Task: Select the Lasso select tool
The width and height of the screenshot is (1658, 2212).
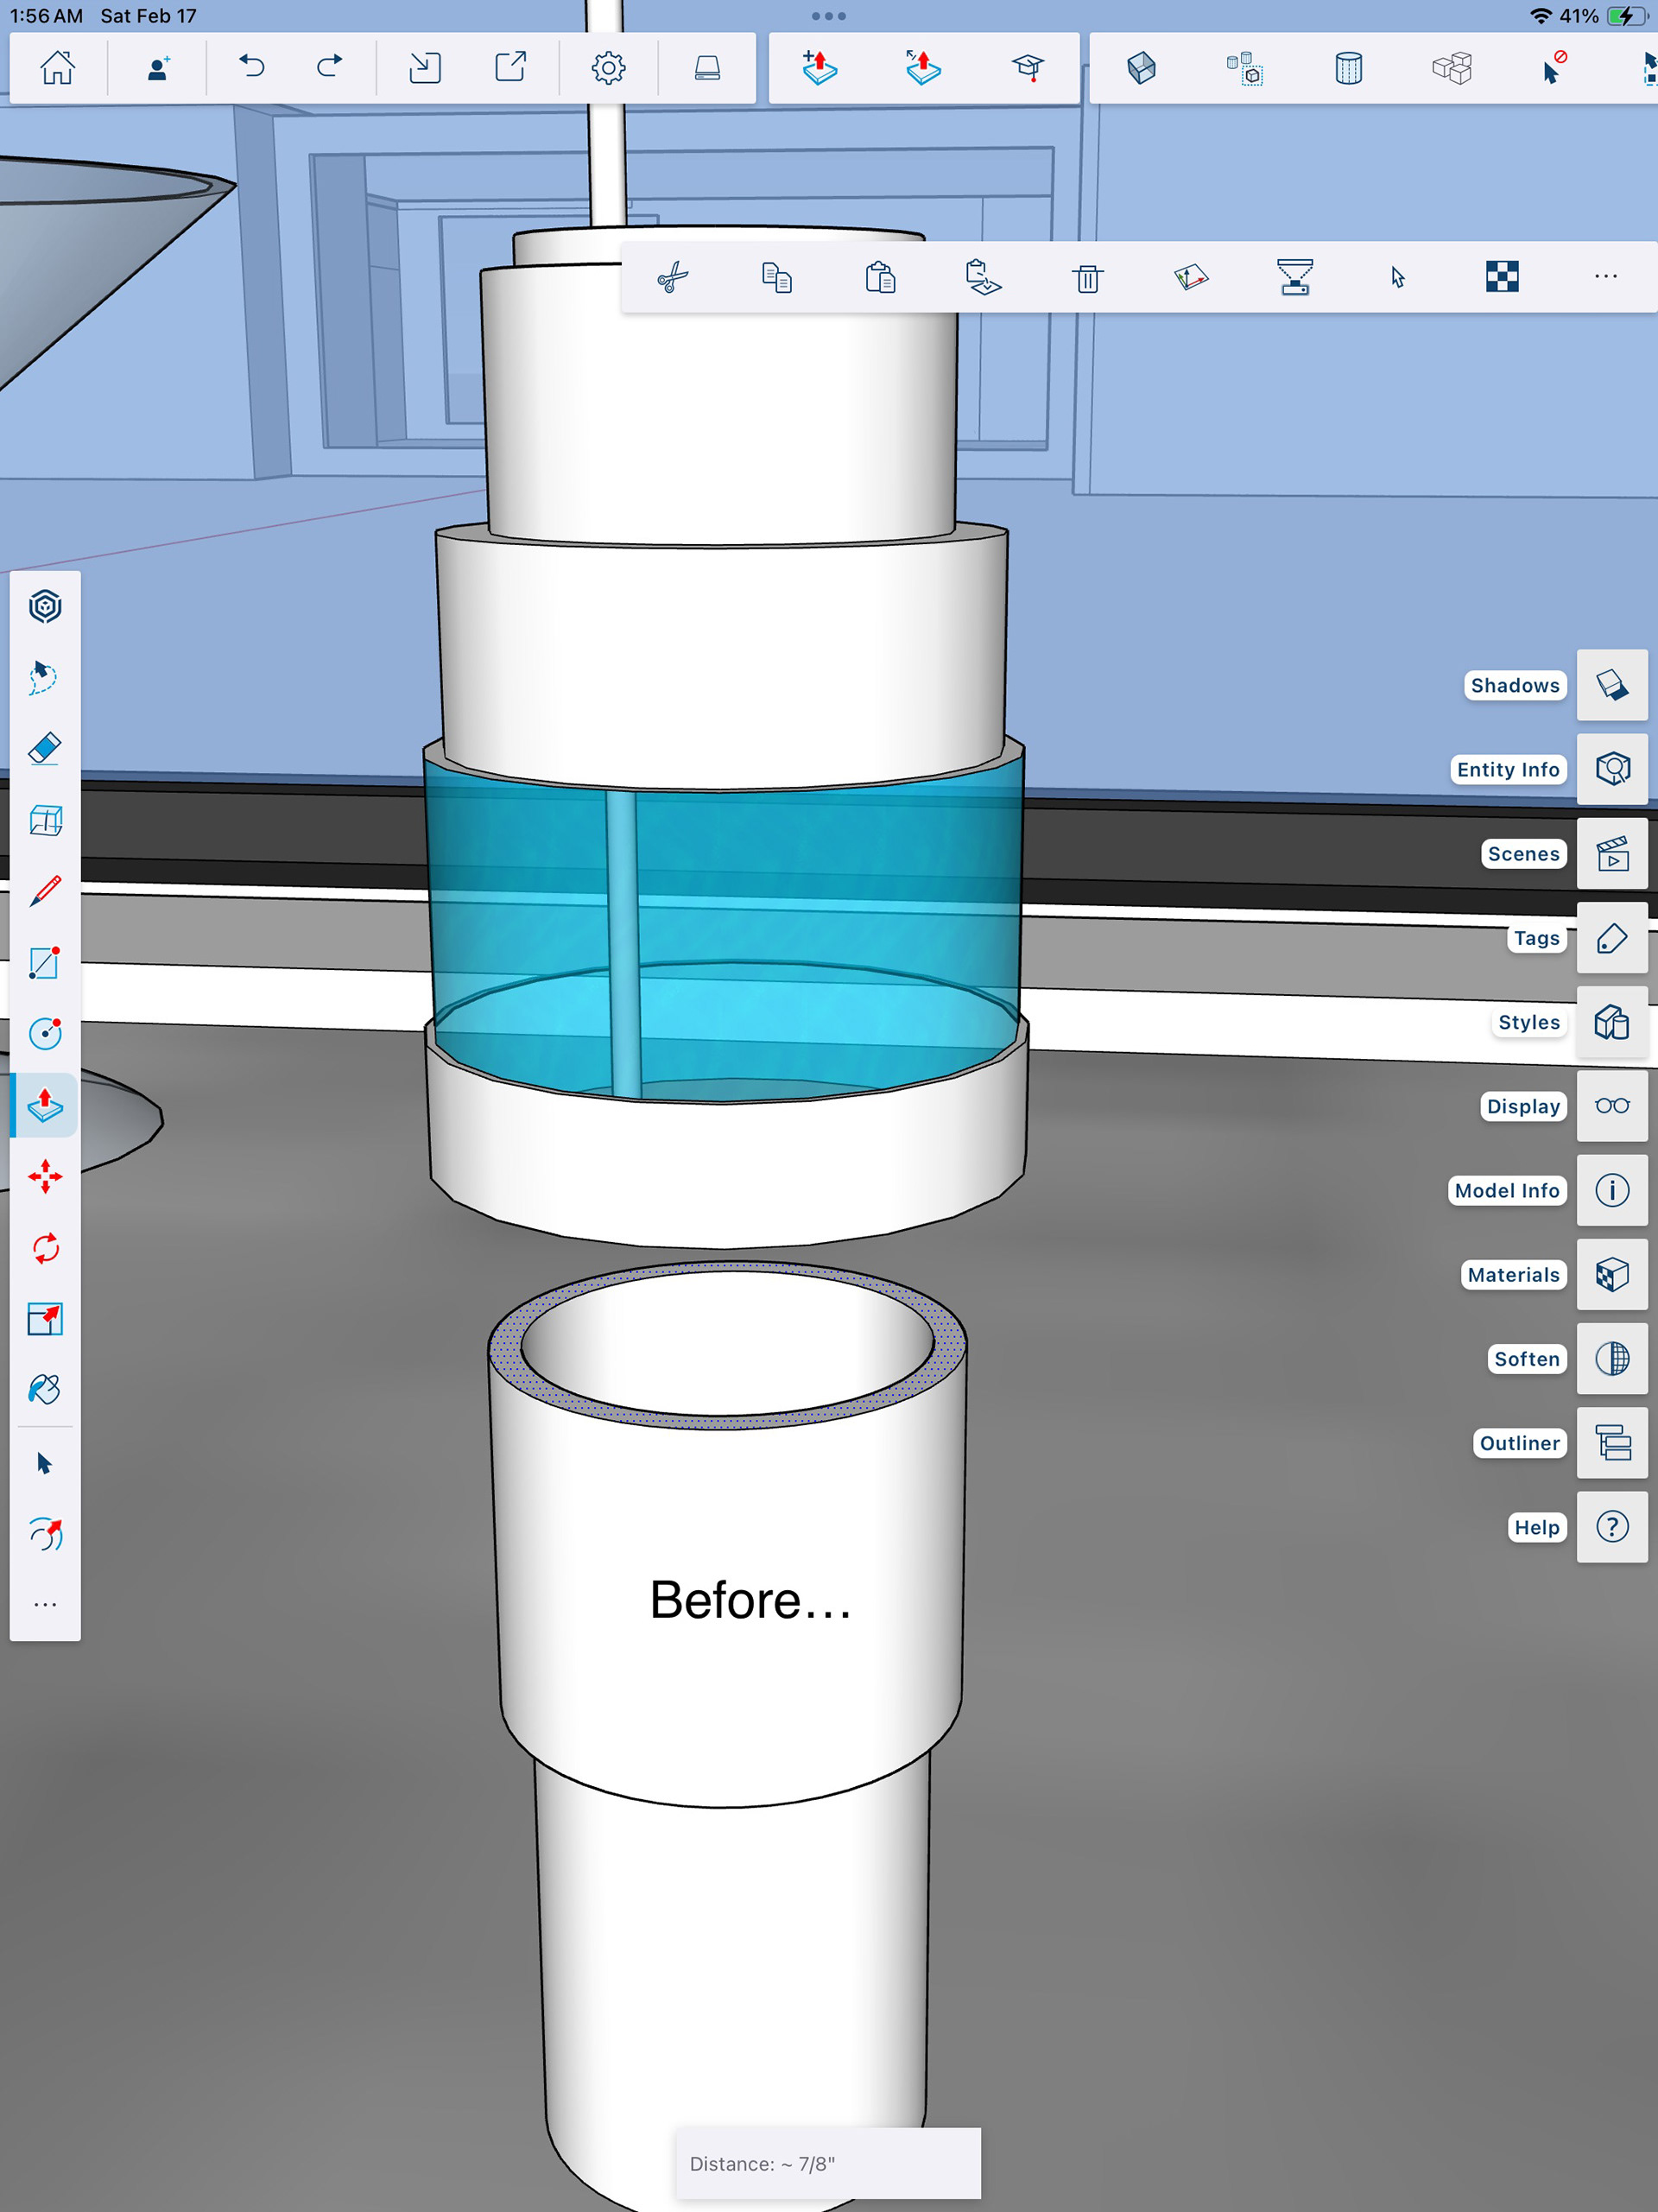Action: pyautogui.click(x=44, y=678)
